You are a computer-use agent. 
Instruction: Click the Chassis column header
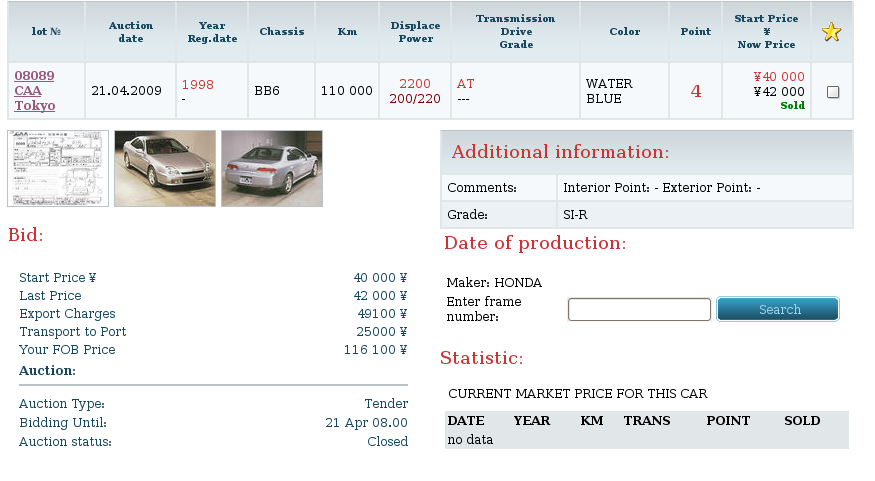[282, 32]
